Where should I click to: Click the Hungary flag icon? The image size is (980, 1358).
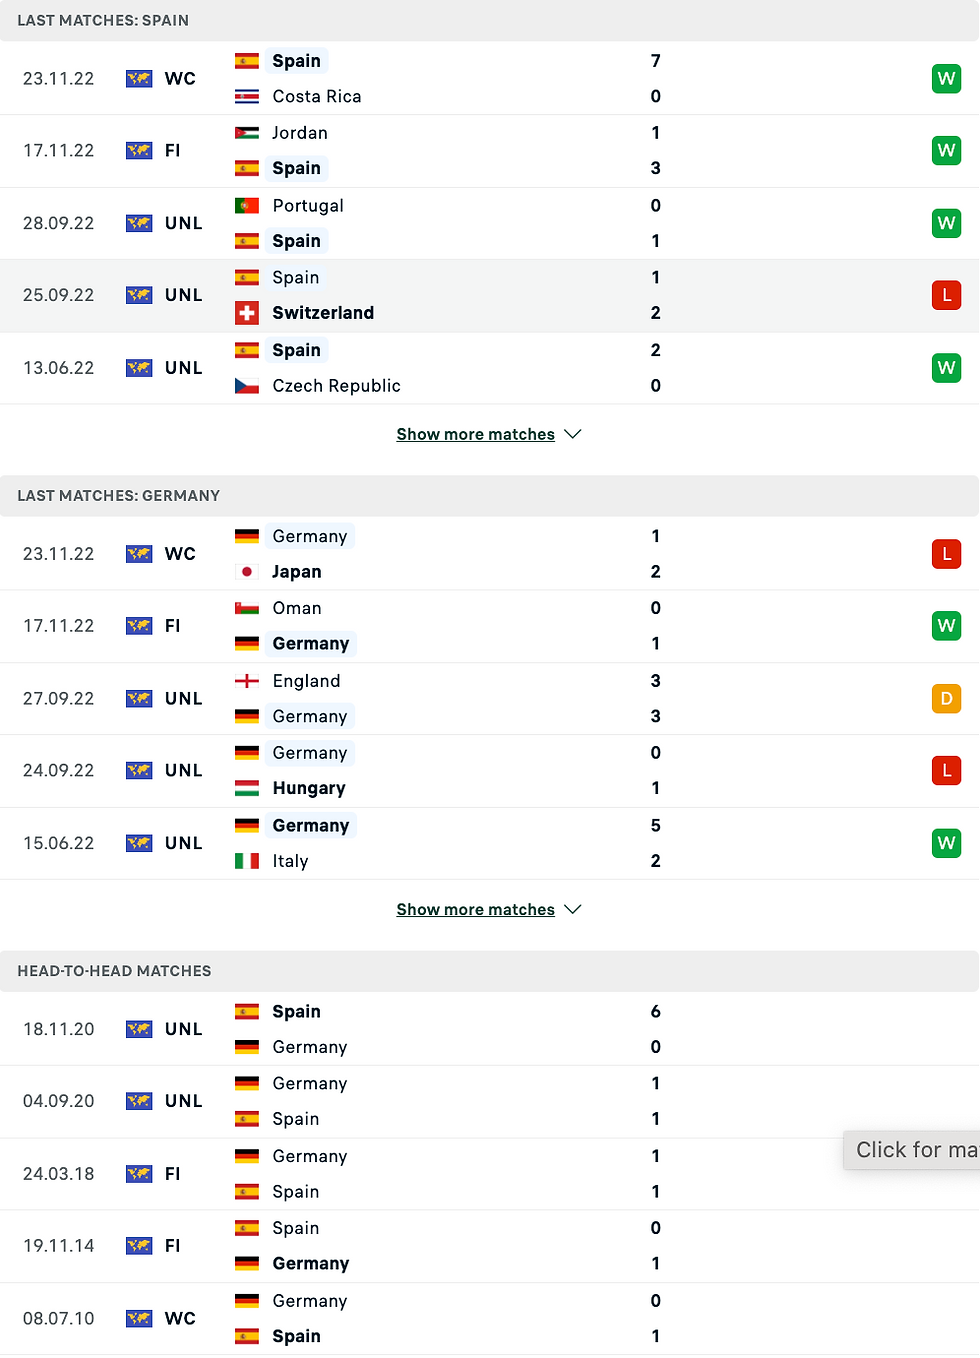(x=247, y=788)
